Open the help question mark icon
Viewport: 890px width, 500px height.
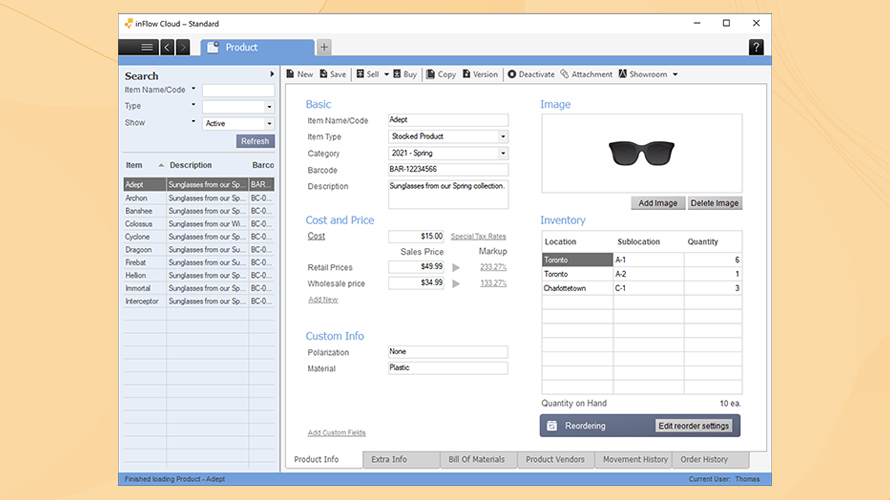(x=756, y=47)
